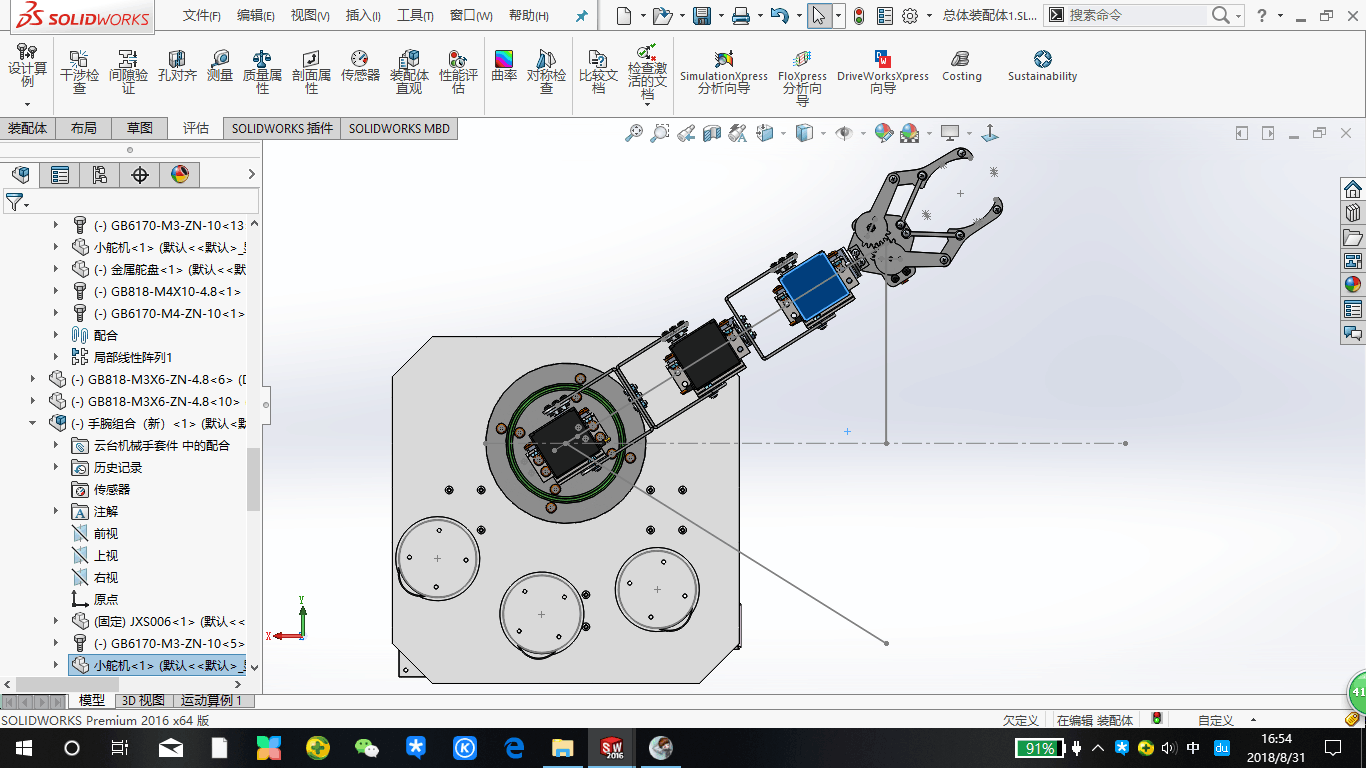Click the 搜索命令 search command box
This screenshot has width=1366, height=768.
[1135, 15]
